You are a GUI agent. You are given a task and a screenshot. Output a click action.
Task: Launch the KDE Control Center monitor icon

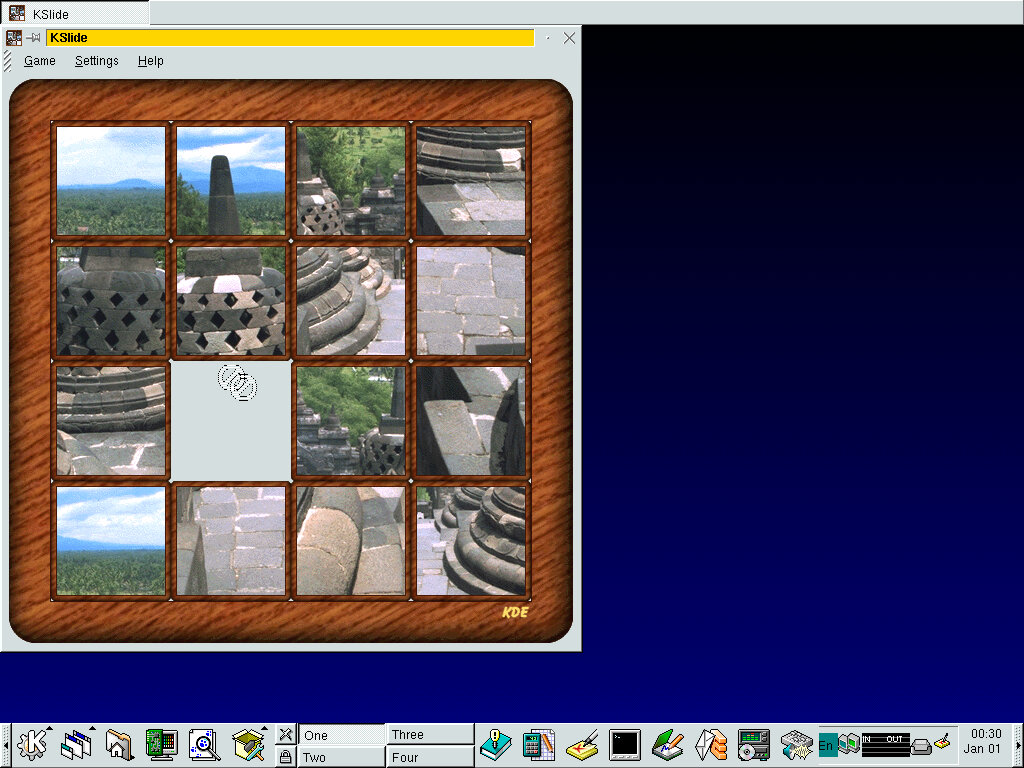[161, 745]
